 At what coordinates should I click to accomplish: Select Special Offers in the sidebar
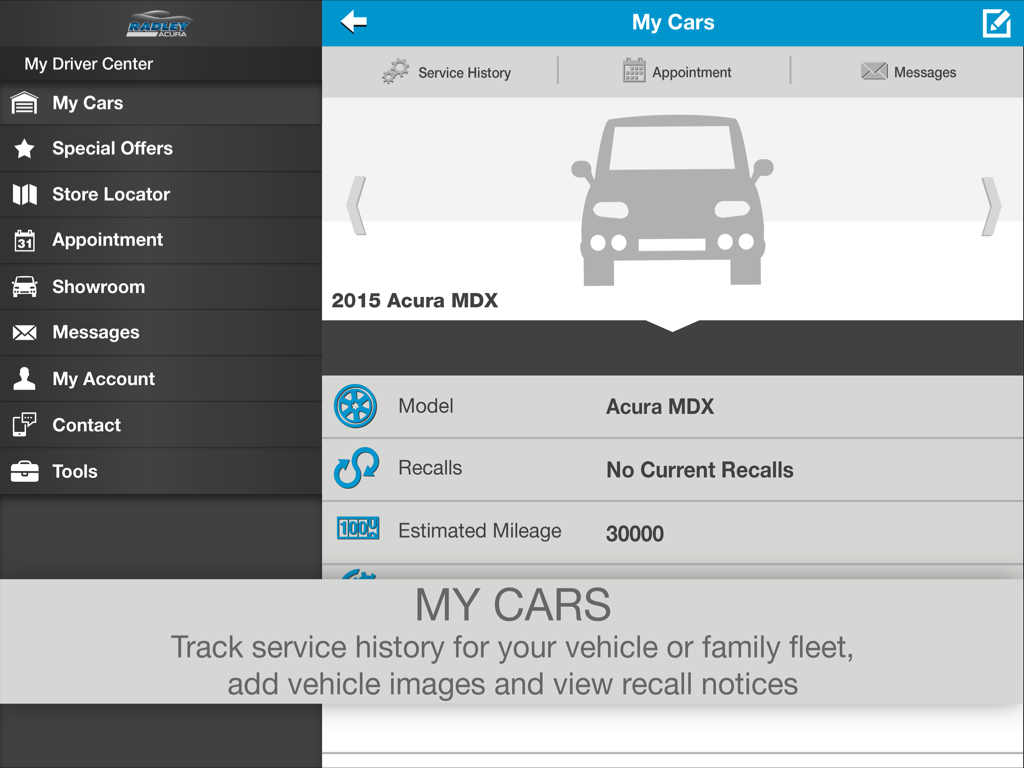(x=161, y=149)
